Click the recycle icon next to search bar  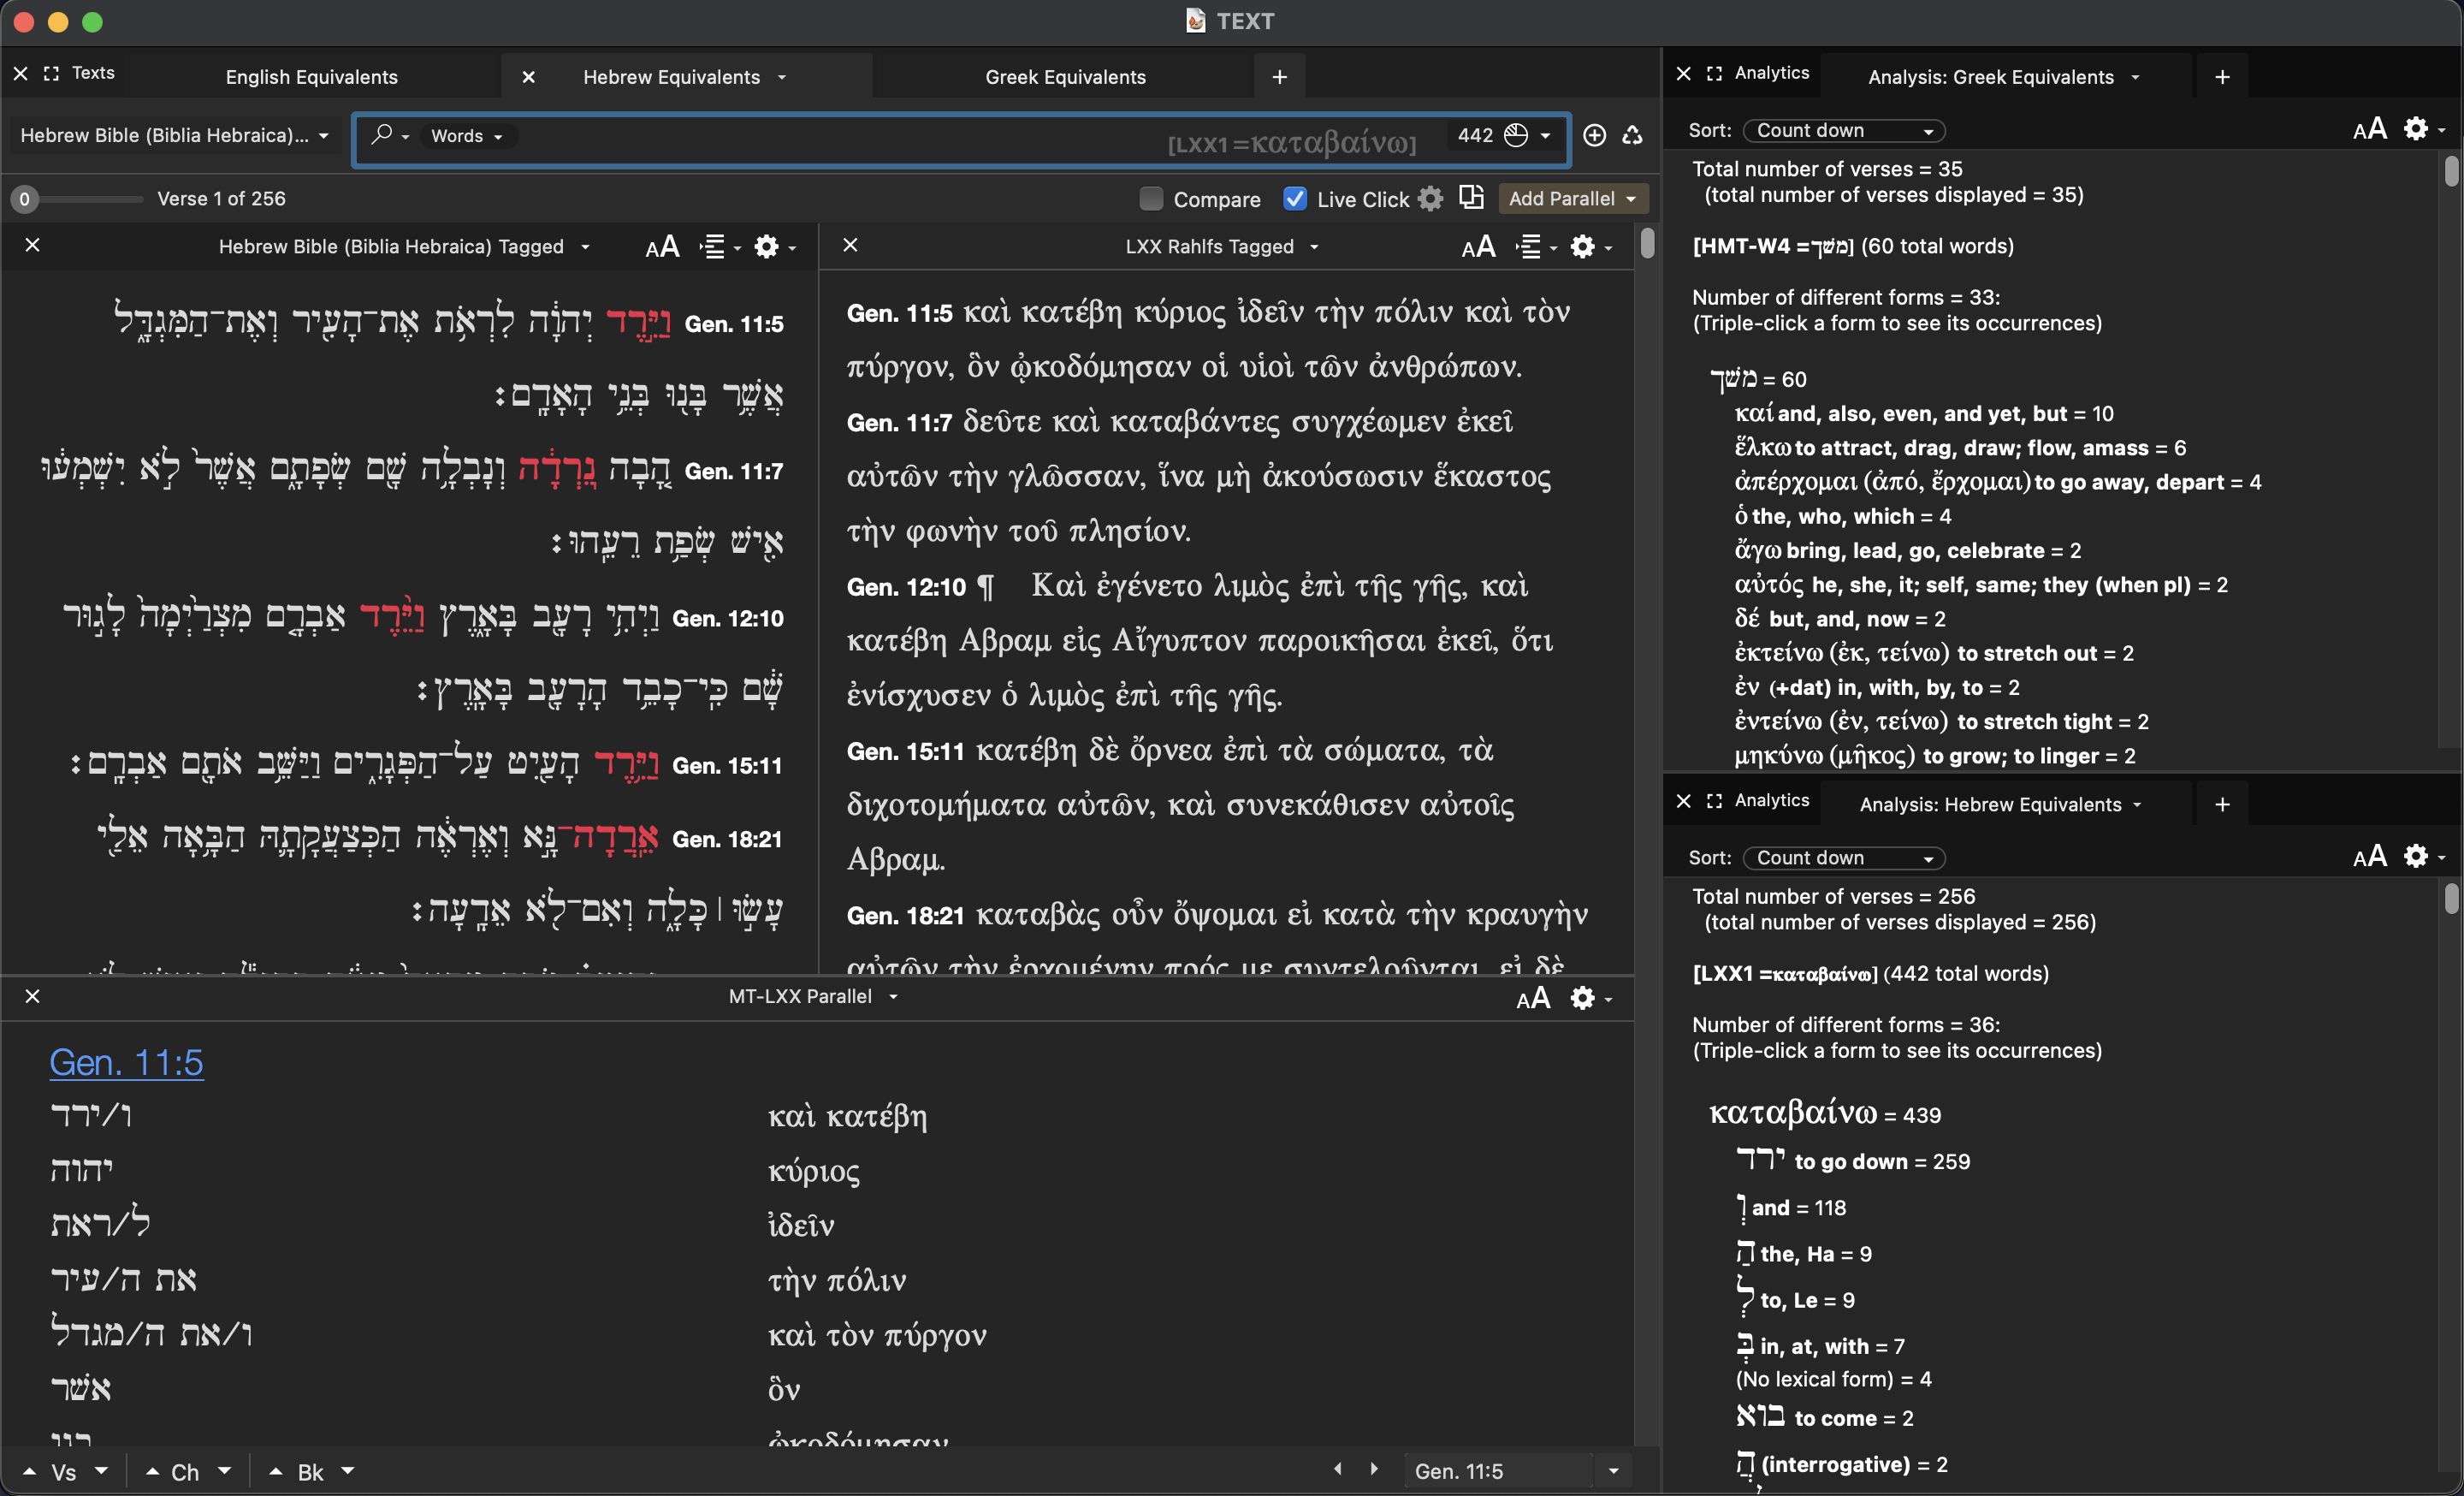tap(1633, 135)
